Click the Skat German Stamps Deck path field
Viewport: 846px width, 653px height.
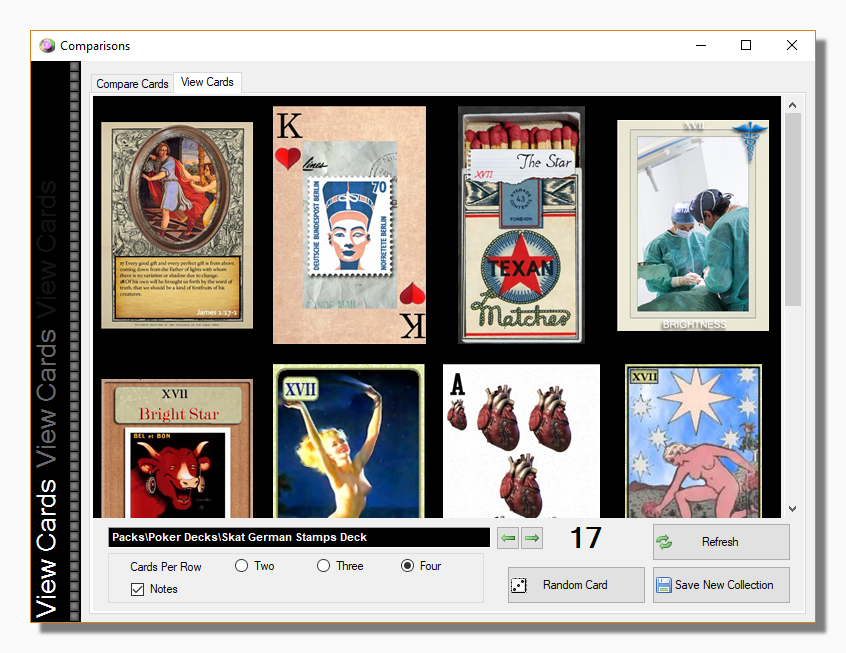[299, 538]
